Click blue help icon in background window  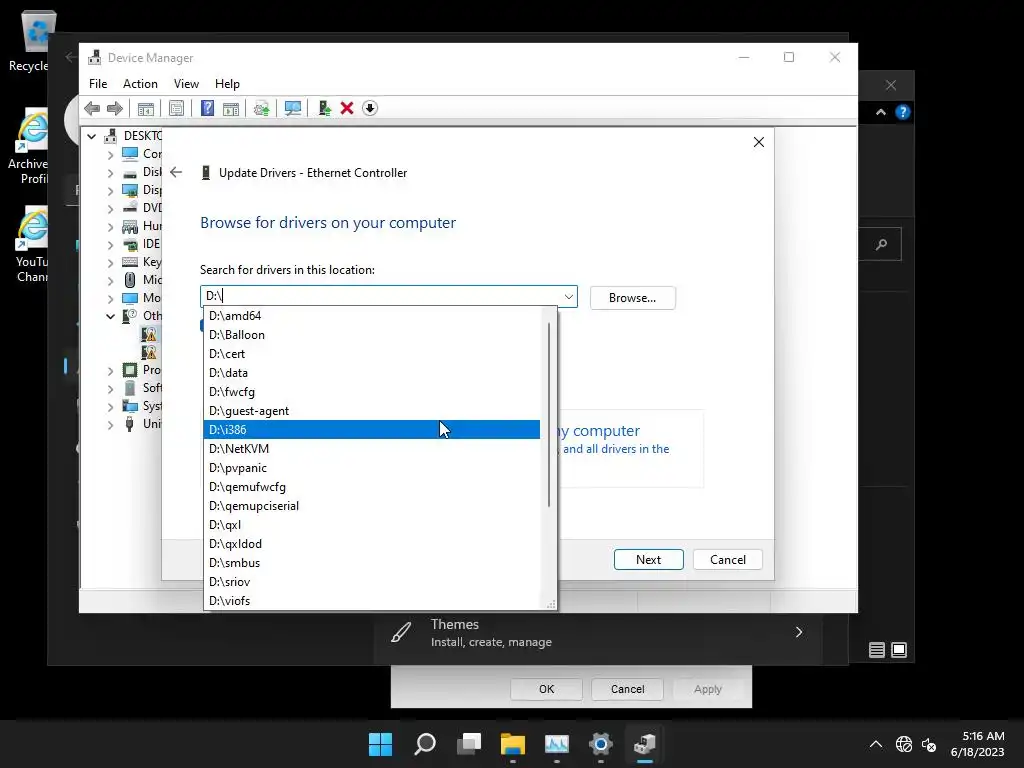pos(903,112)
